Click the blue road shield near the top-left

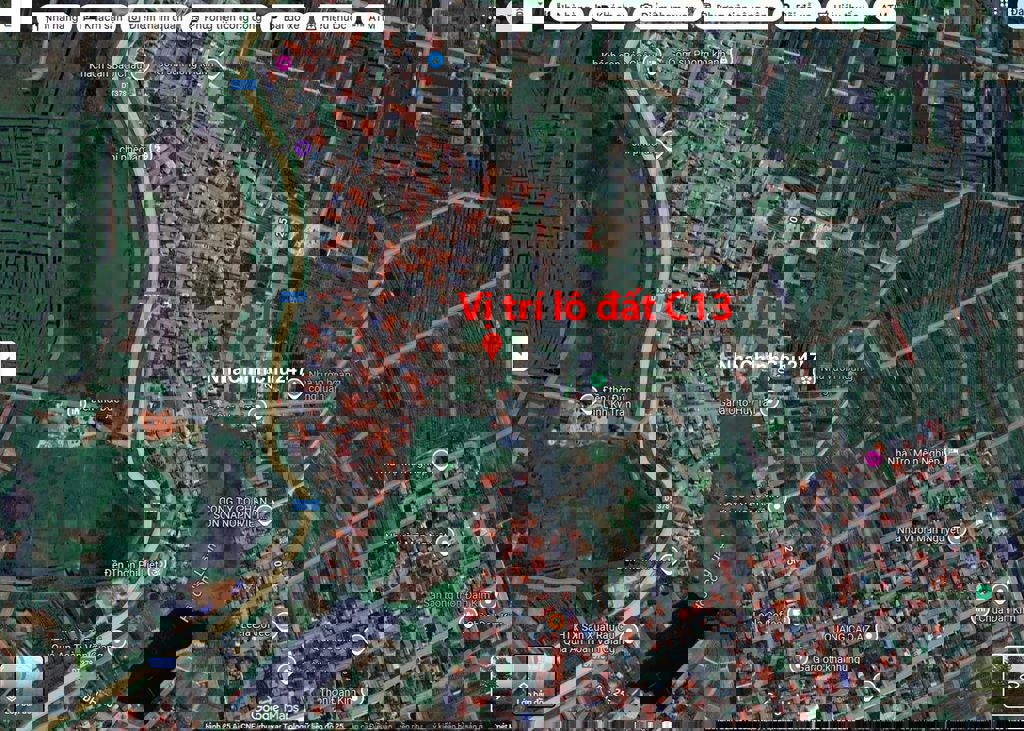pos(243,85)
